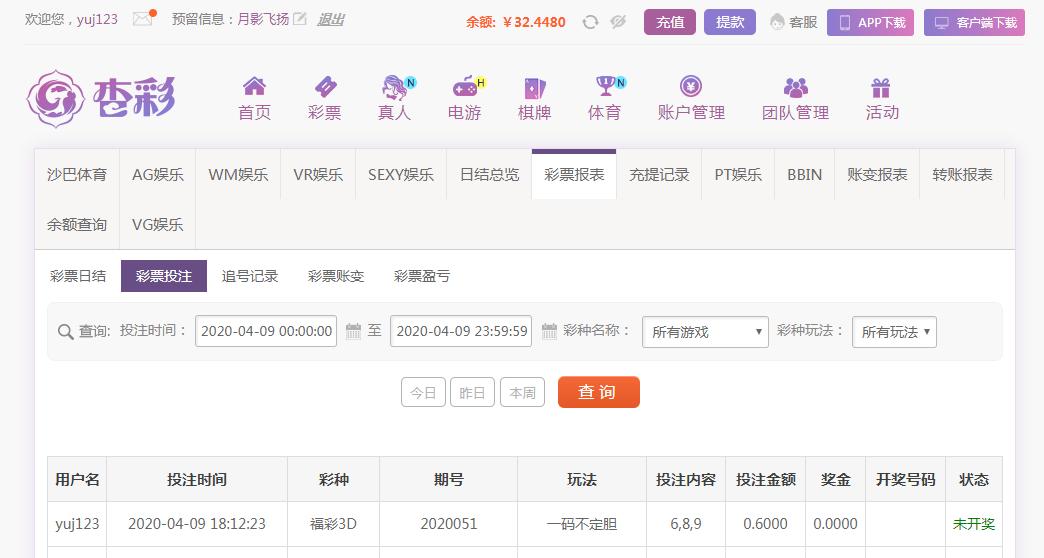Open calendar picker for end time
1044x558 pixels.
pos(549,331)
